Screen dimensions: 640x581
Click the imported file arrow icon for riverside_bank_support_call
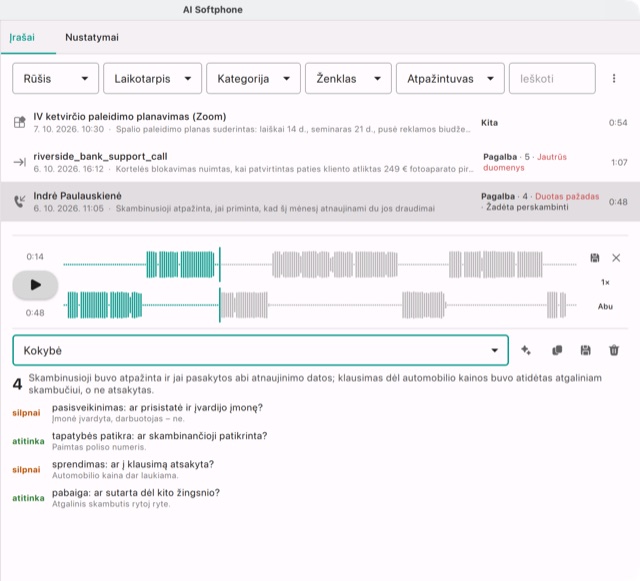(x=20, y=162)
